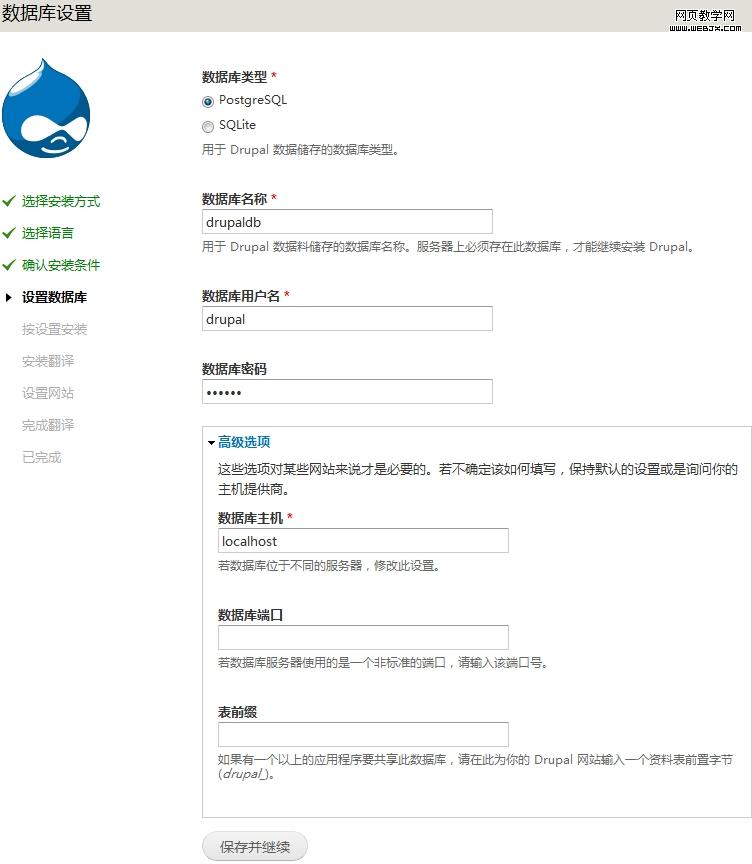Click the checkmark beside 选择安装方式
Viewport: 752px width, 864px height.
pyautogui.click(x=9, y=201)
